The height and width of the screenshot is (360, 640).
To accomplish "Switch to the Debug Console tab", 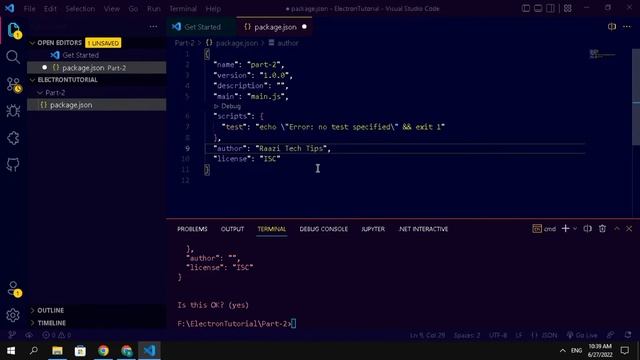I will (x=324, y=229).
